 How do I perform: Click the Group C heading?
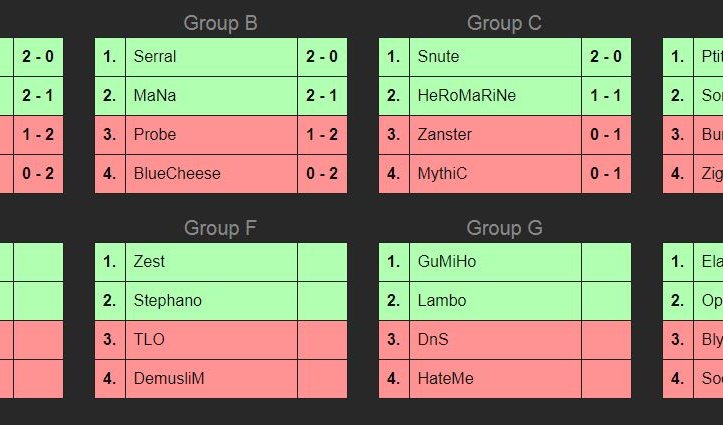[x=504, y=23]
